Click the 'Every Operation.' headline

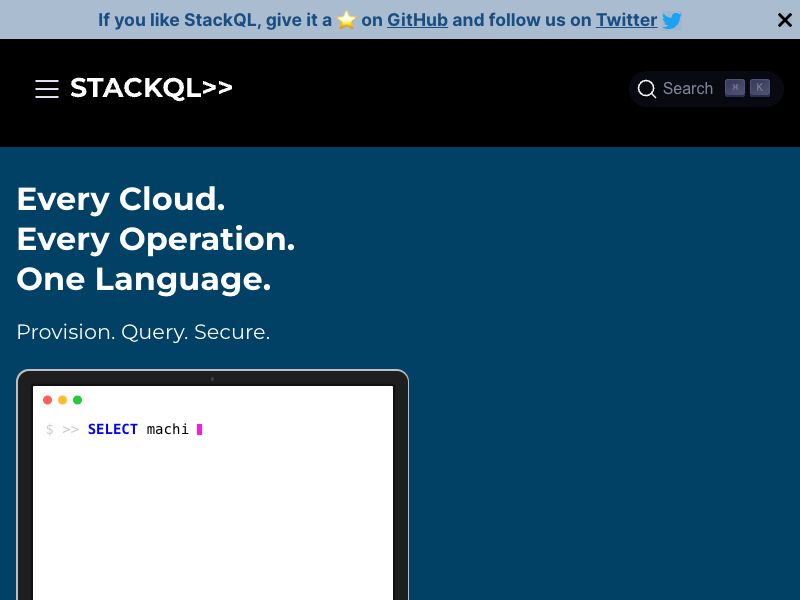pyautogui.click(x=156, y=239)
